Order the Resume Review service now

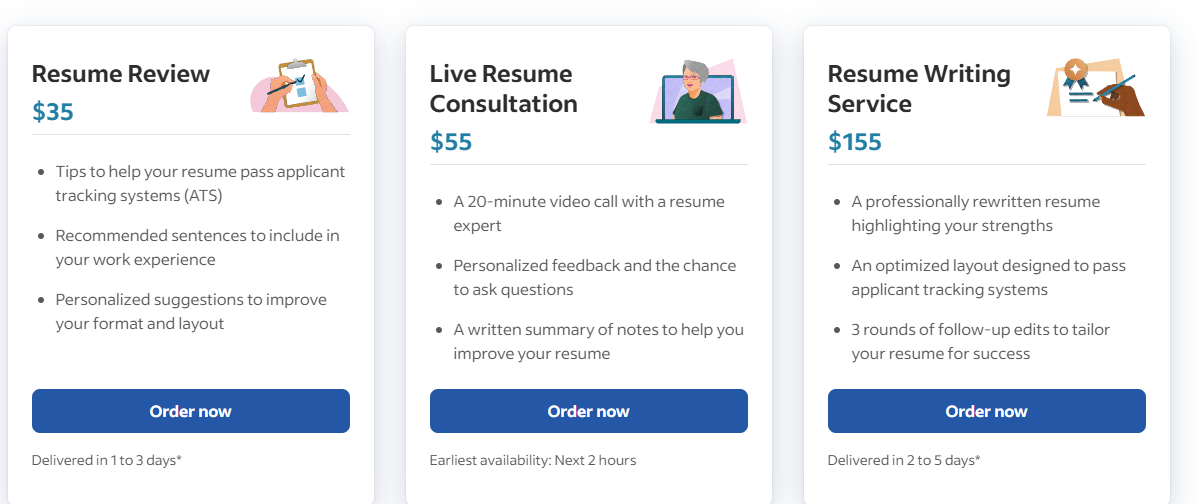[x=191, y=411]
